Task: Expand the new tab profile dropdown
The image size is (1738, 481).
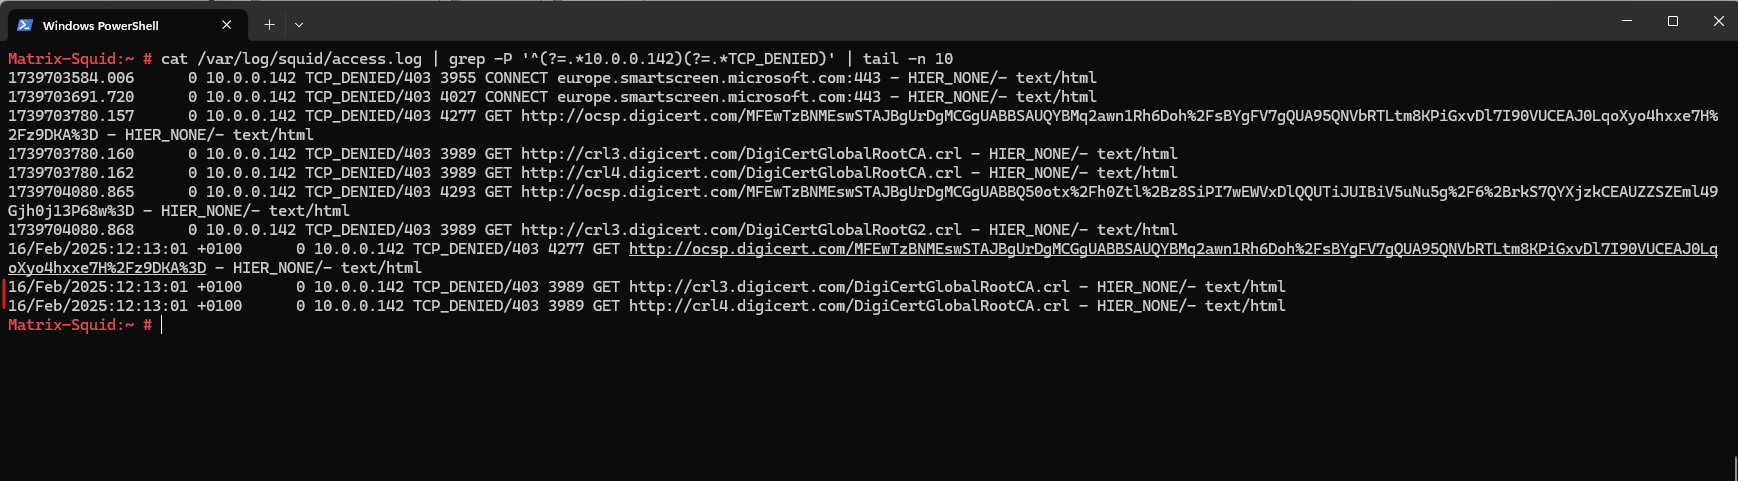Action: click(299, 25)
